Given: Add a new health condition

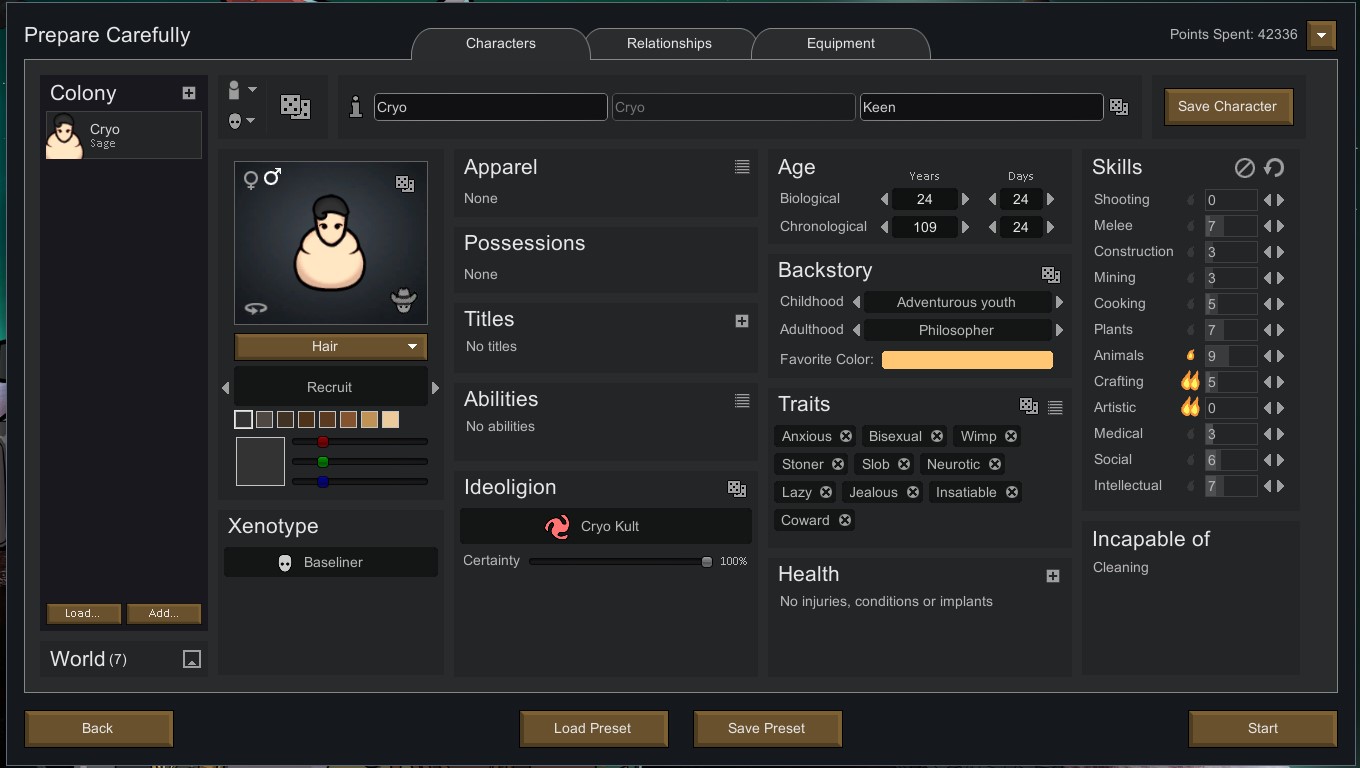Looking at the screenshot, I should tap(1053, 576).
